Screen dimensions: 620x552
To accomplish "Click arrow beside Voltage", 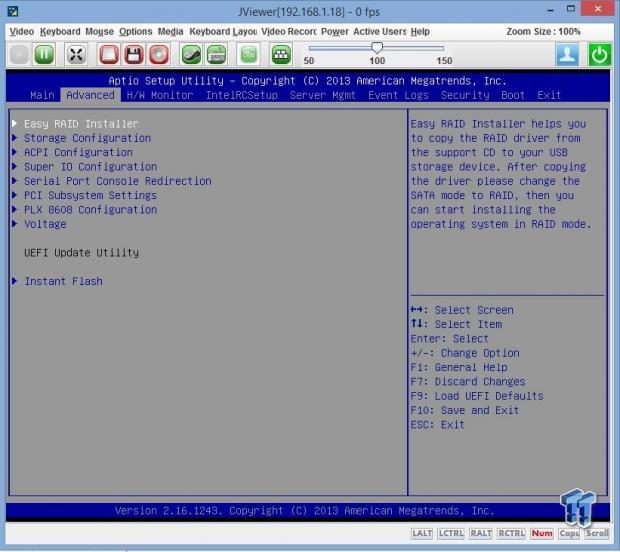I will coord(15,223).
